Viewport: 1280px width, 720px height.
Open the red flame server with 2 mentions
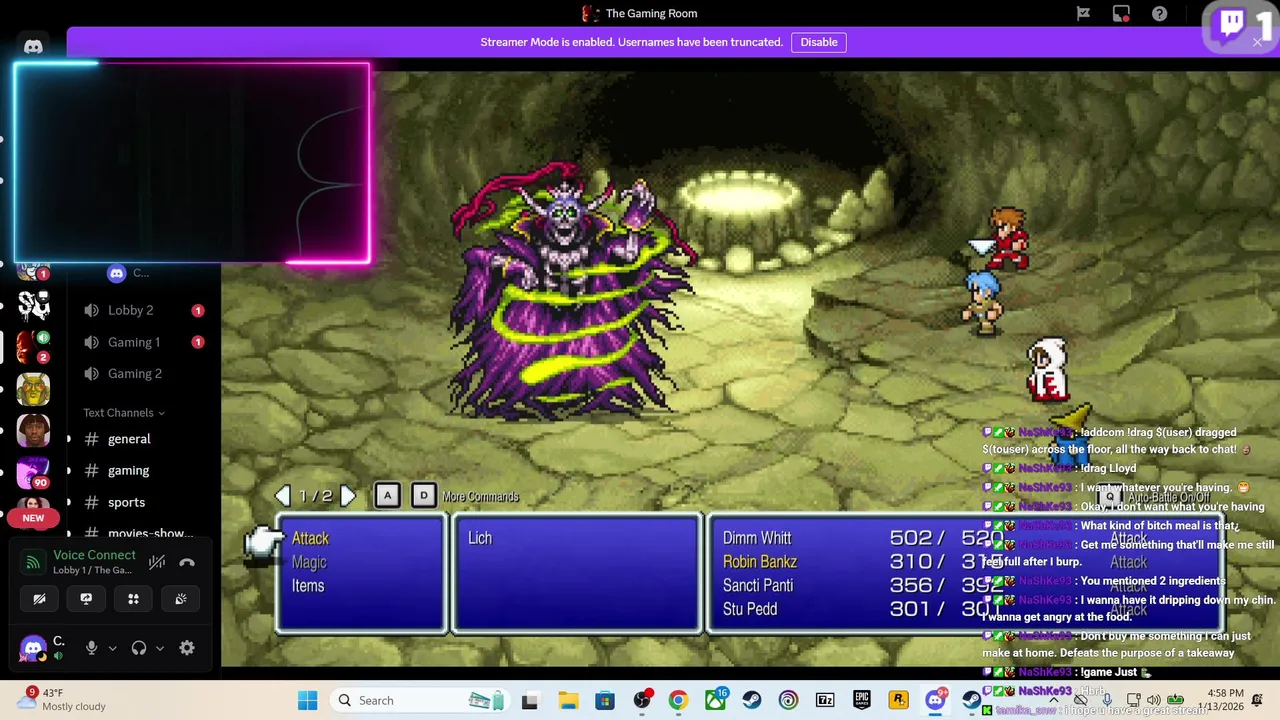tap(33, 346)
